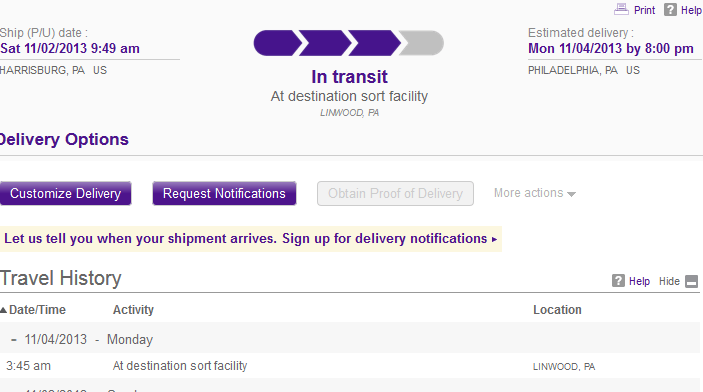Hide the Travel History section
Viewport: 703px width, 392px height.
[x=669, y=281]
